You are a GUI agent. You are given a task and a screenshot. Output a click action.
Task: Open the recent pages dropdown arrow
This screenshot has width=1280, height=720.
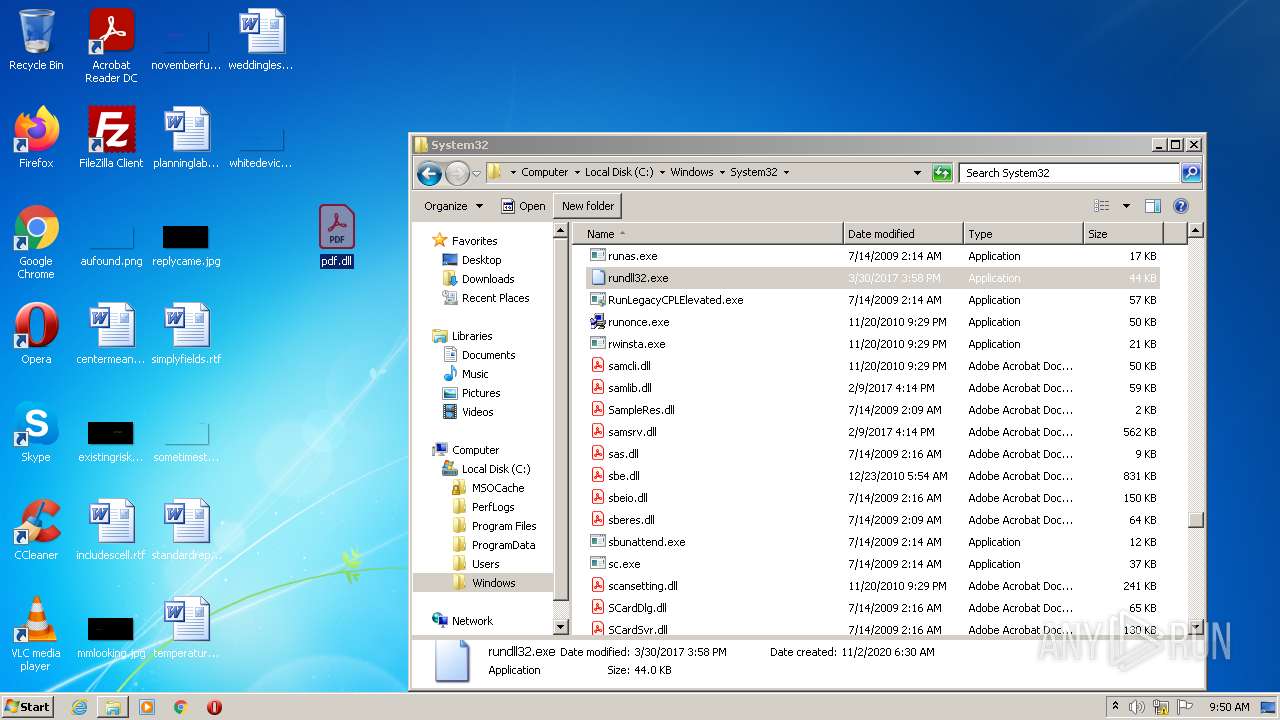click(x=477, y=173)
